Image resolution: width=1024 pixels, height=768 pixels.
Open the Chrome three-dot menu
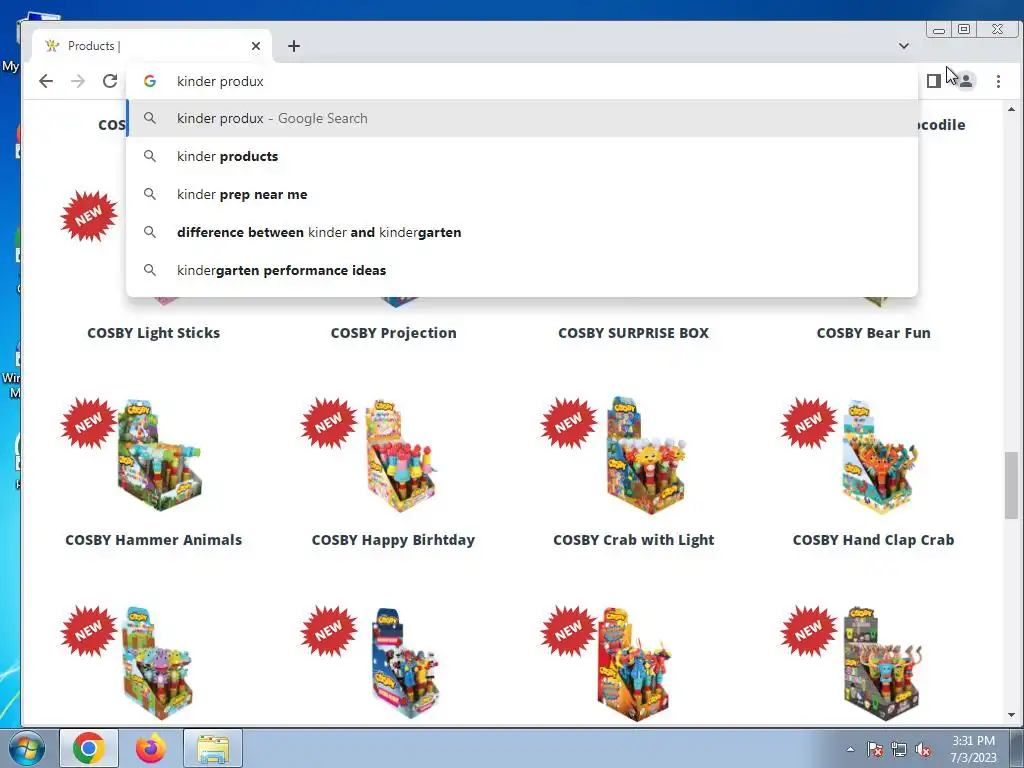coord(998,81)
